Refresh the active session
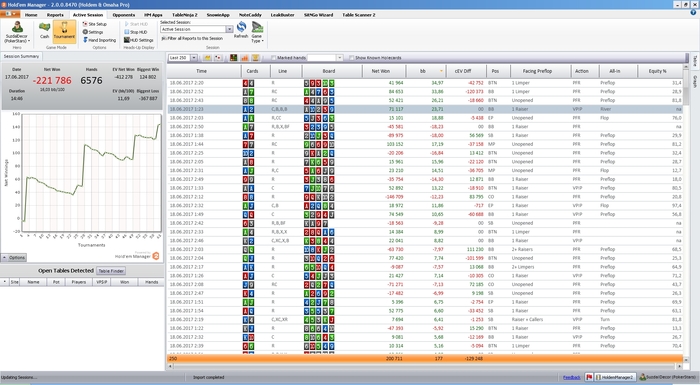Screen dimensions: 700x385 point(241,27)
